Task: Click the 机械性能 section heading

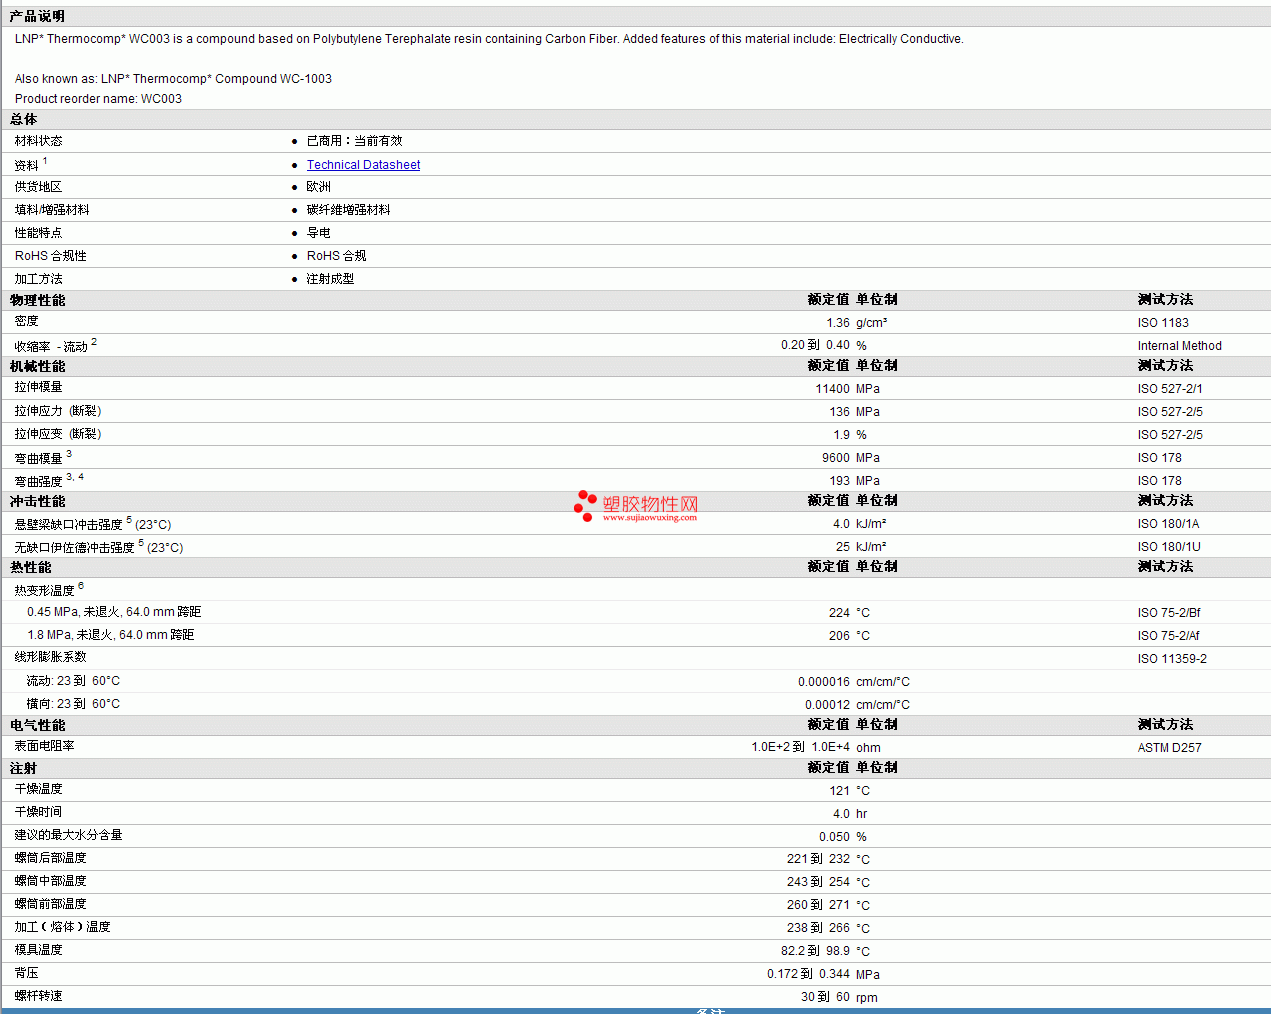Action: [x=38, y=366]
